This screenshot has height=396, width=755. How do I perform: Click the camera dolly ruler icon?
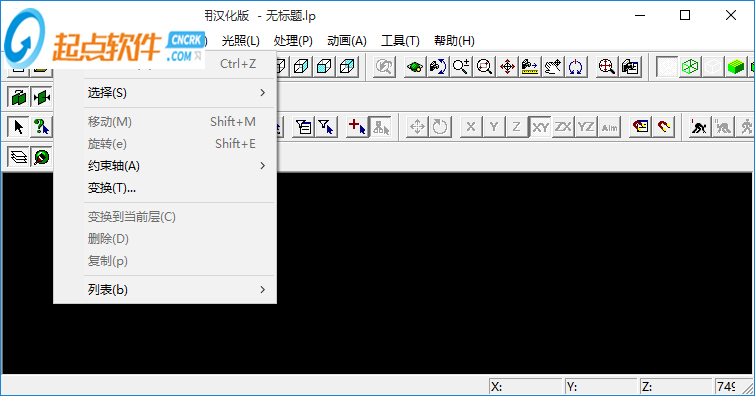point(530,67)
